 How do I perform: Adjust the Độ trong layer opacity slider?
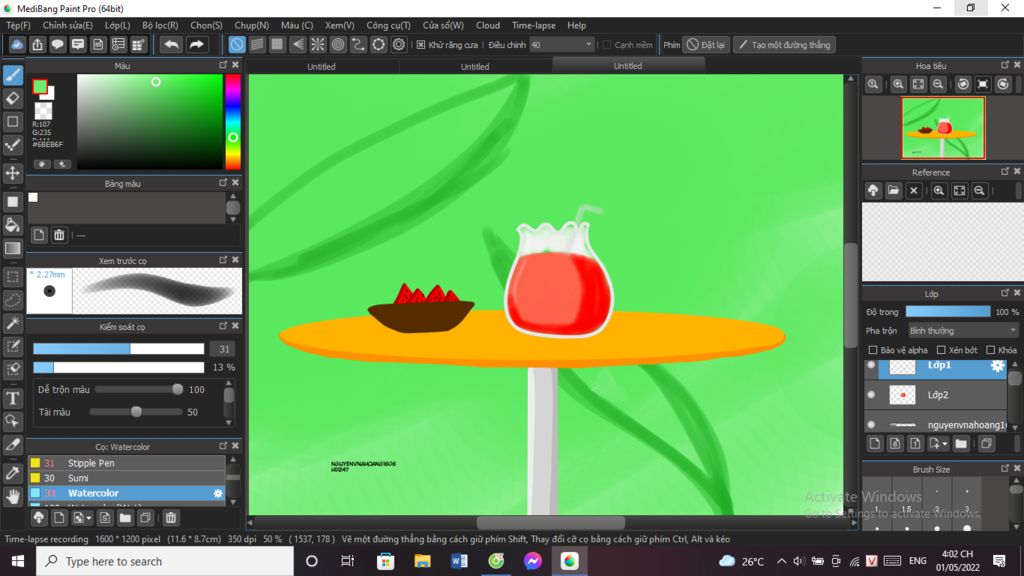click(948, 312)
